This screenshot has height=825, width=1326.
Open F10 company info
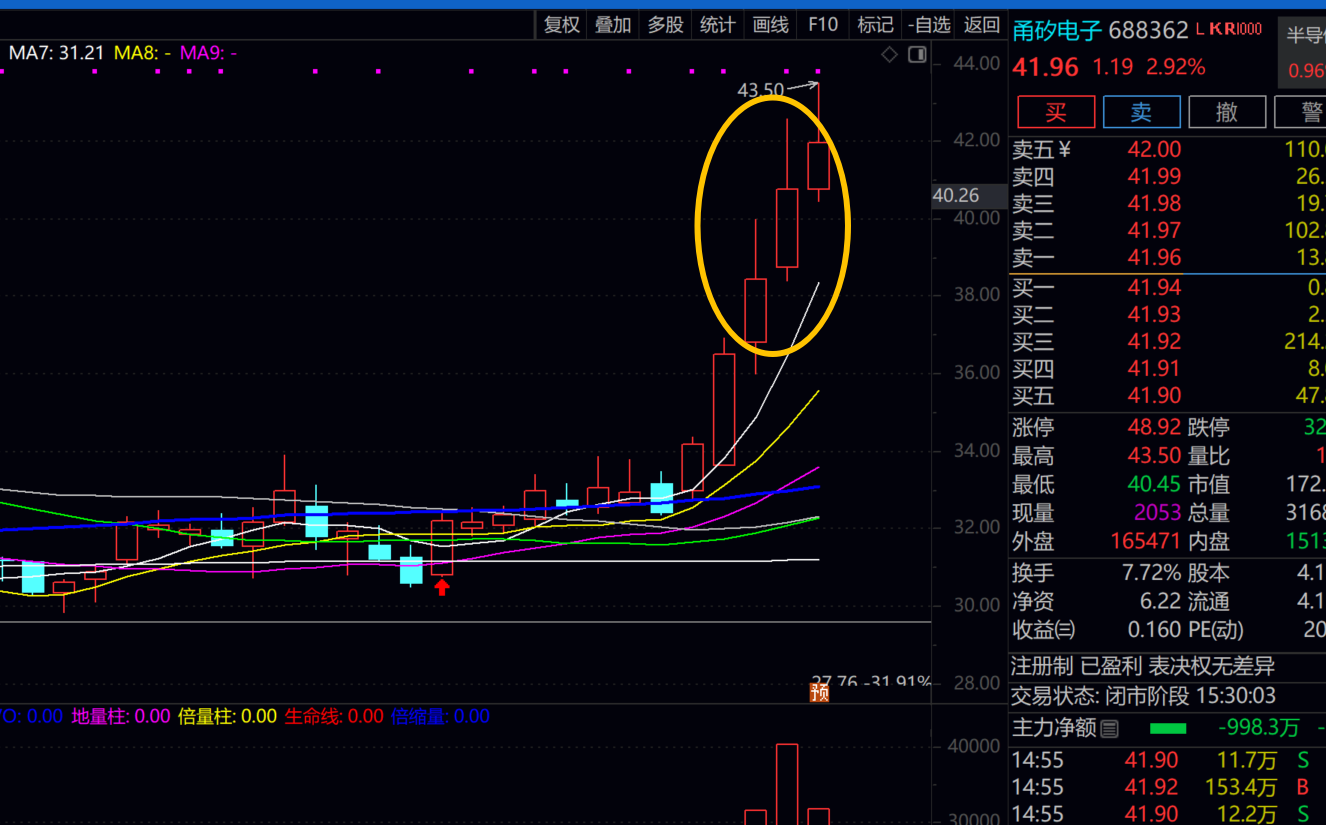(x=823, y=25)
